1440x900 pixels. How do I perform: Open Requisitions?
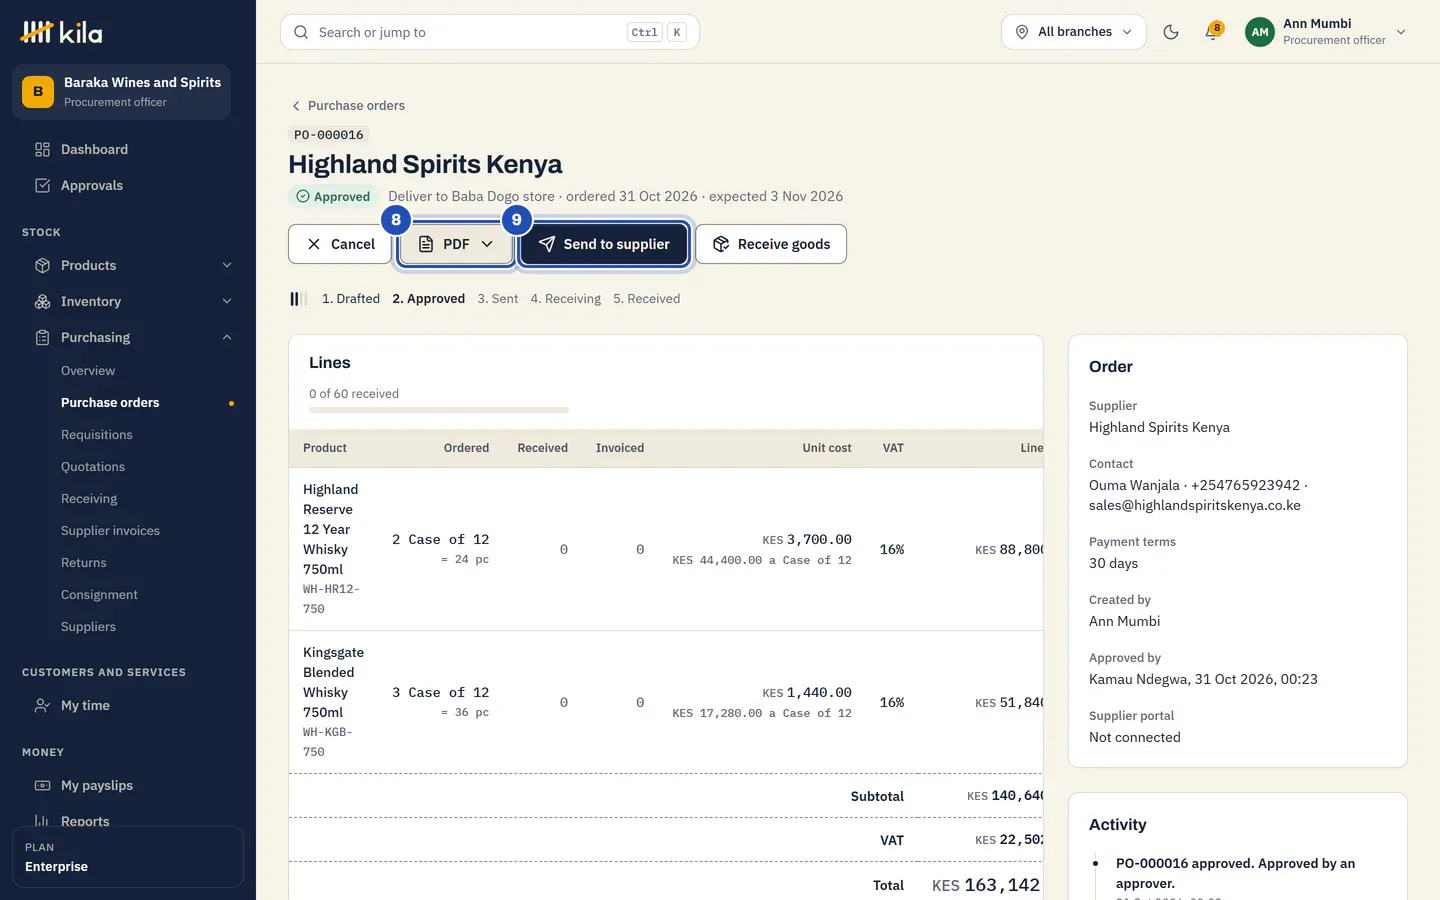pos(97,435)
